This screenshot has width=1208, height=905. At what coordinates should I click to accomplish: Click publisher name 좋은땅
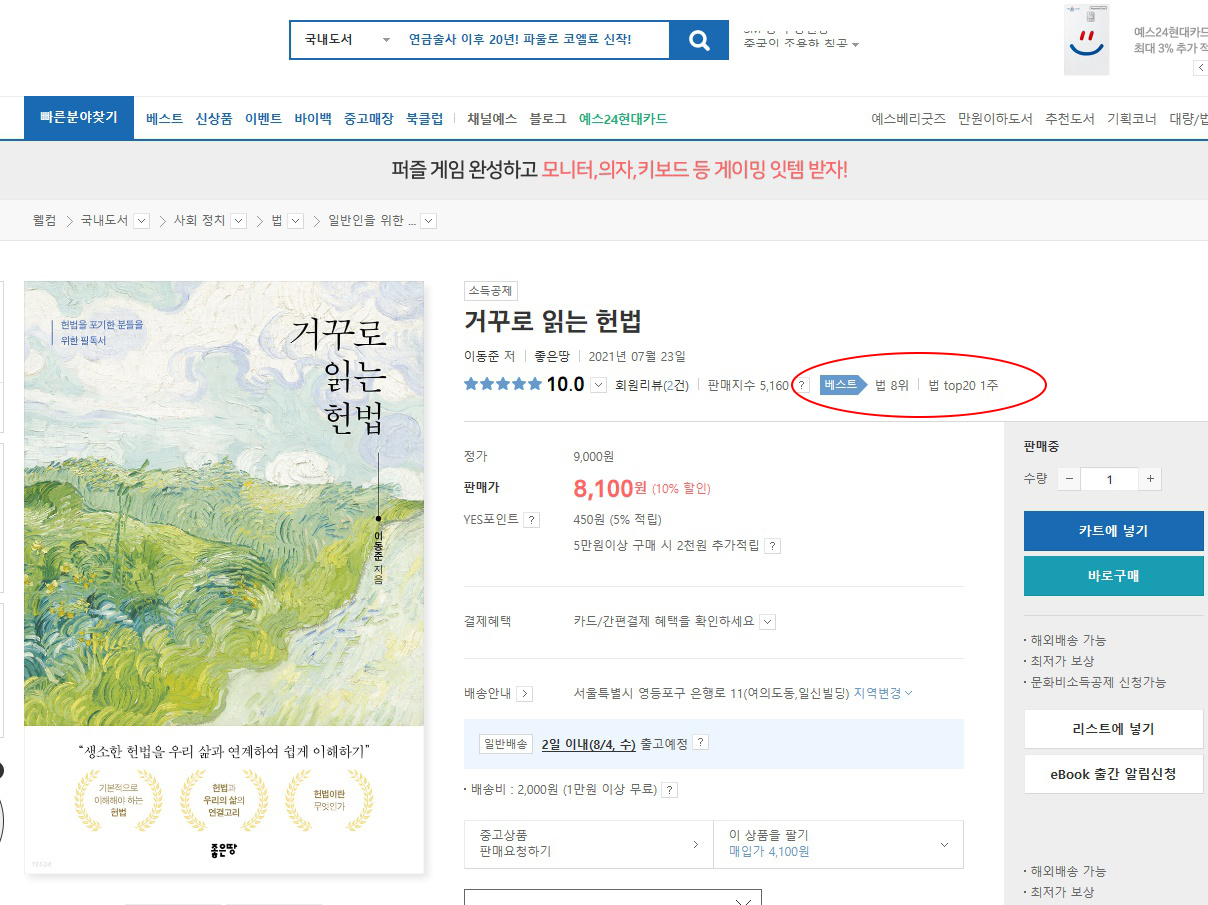(552, 356)
